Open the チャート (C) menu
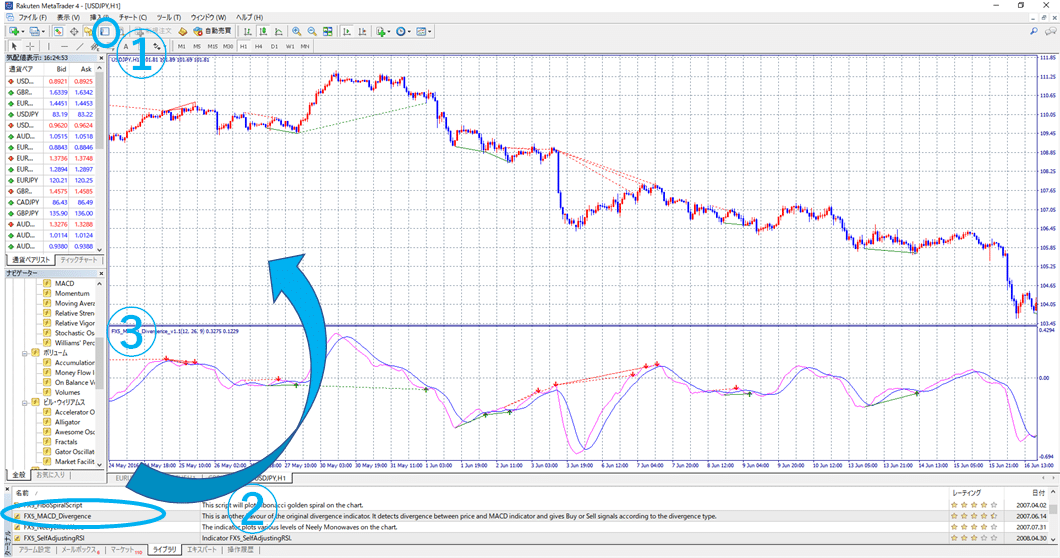1060x558 pixels. 132,18
